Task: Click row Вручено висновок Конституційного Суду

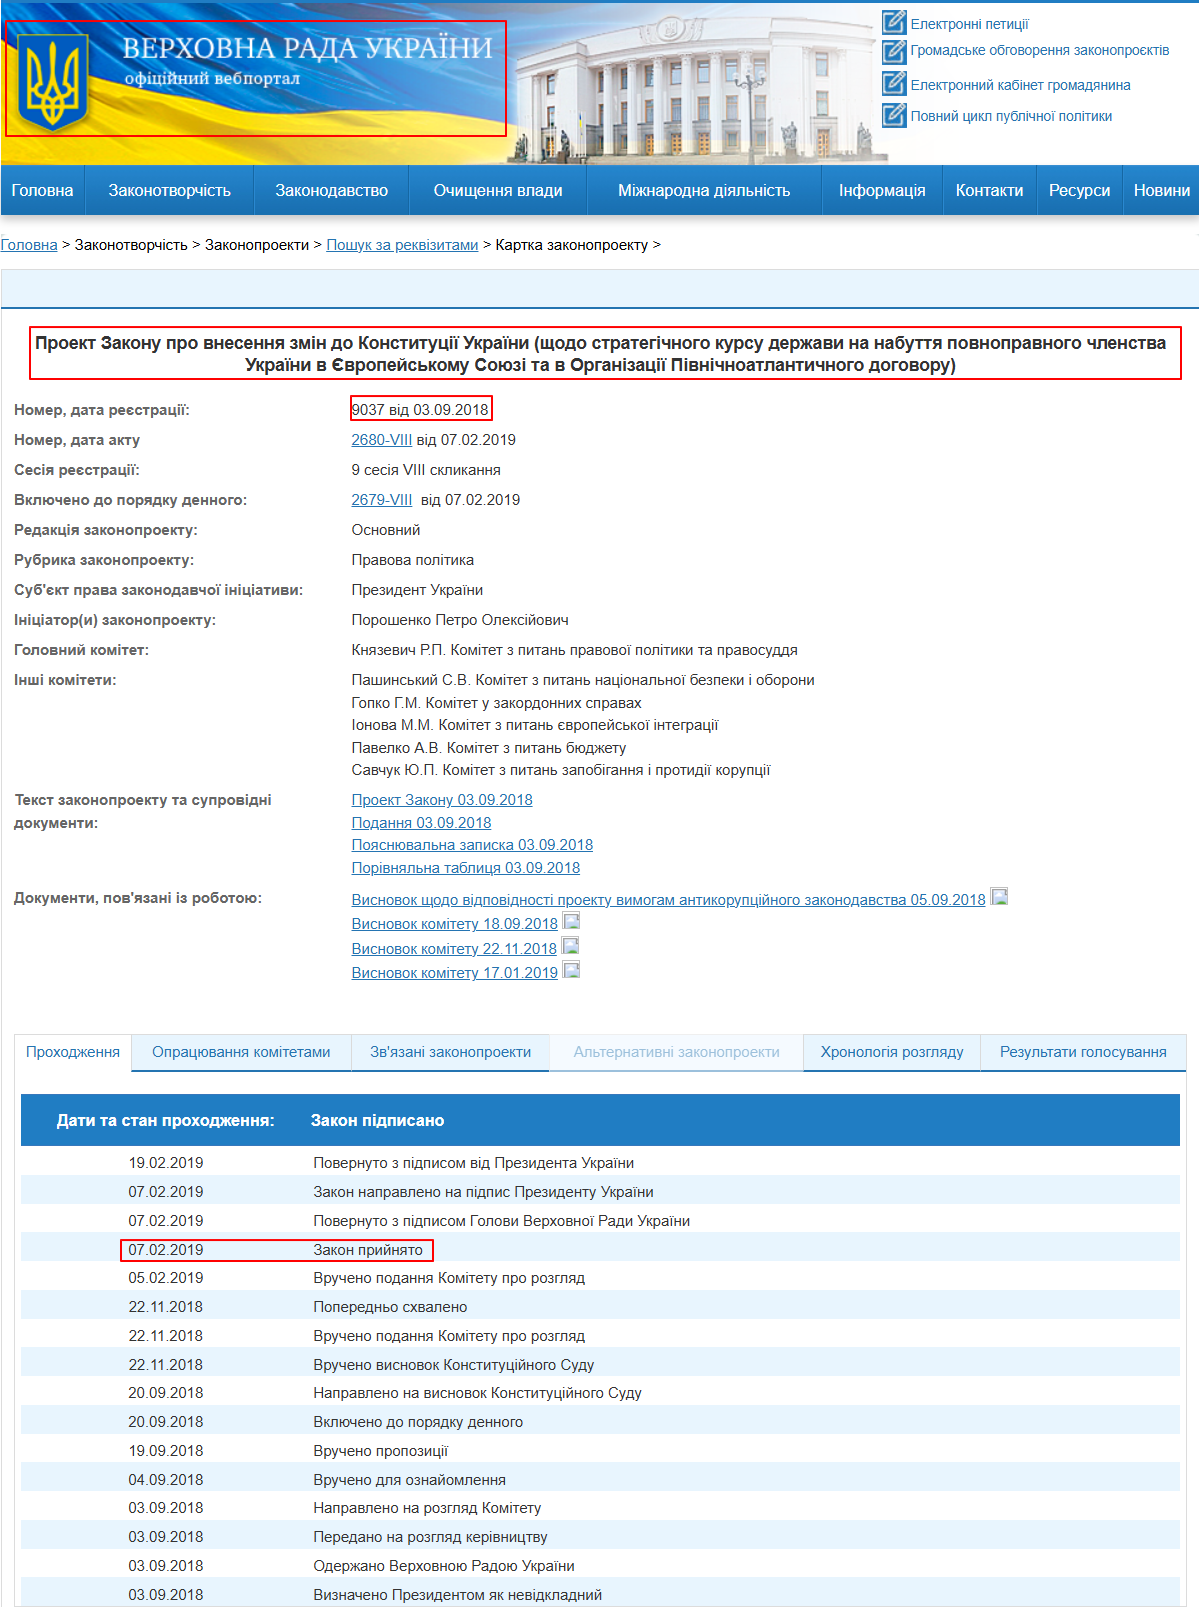Action: 600,1365
